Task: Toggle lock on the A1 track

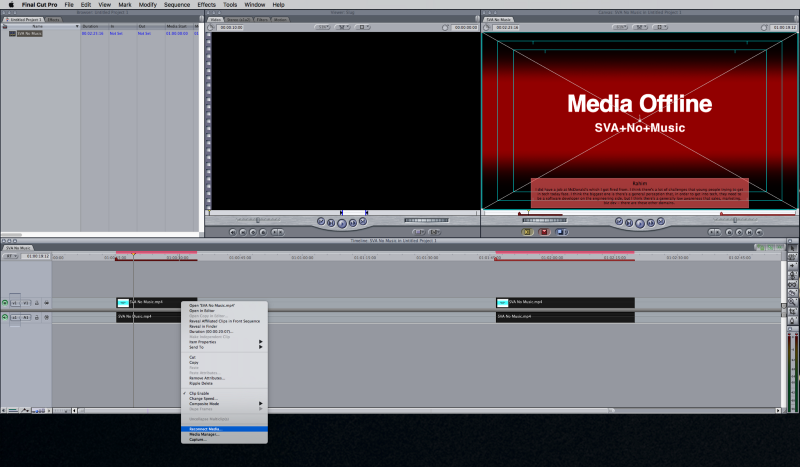Action: coord(37,317)
